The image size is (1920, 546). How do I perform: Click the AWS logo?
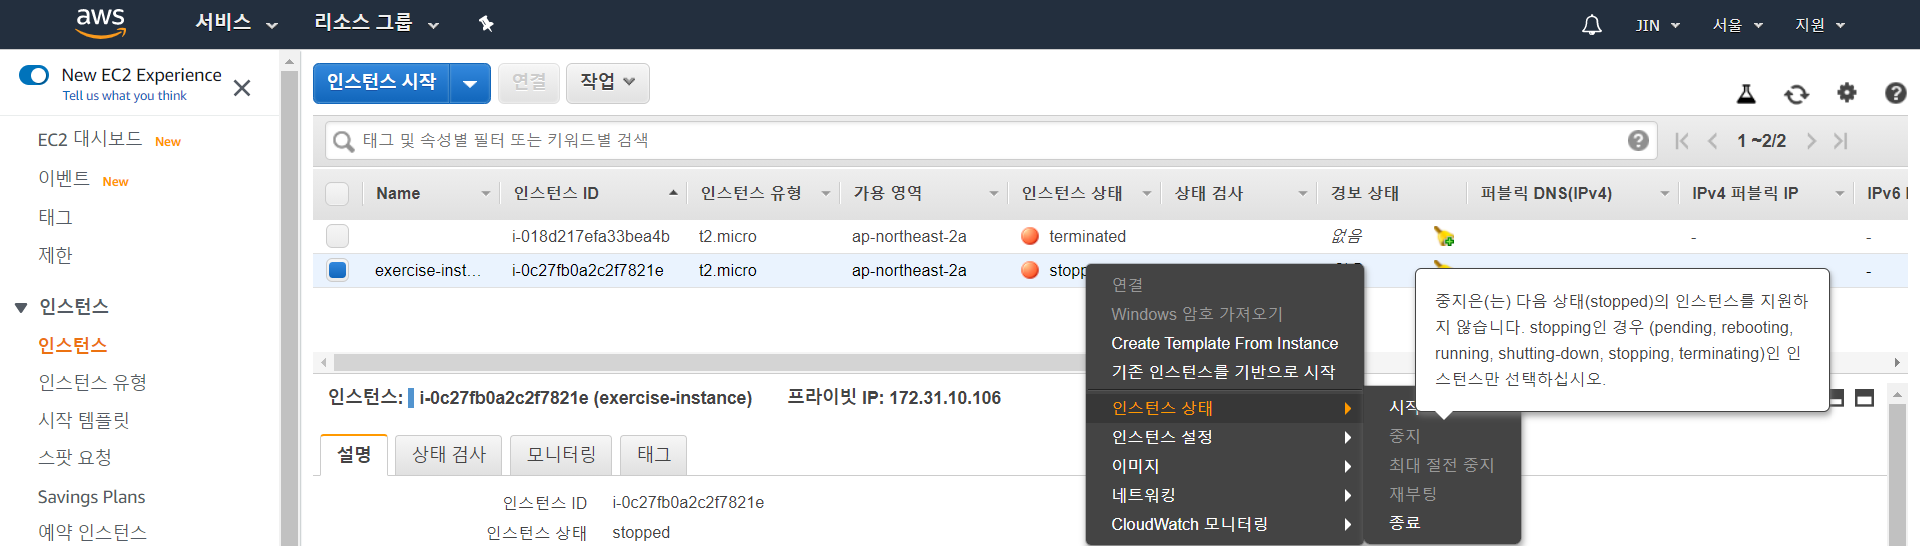tap(101, 23)
